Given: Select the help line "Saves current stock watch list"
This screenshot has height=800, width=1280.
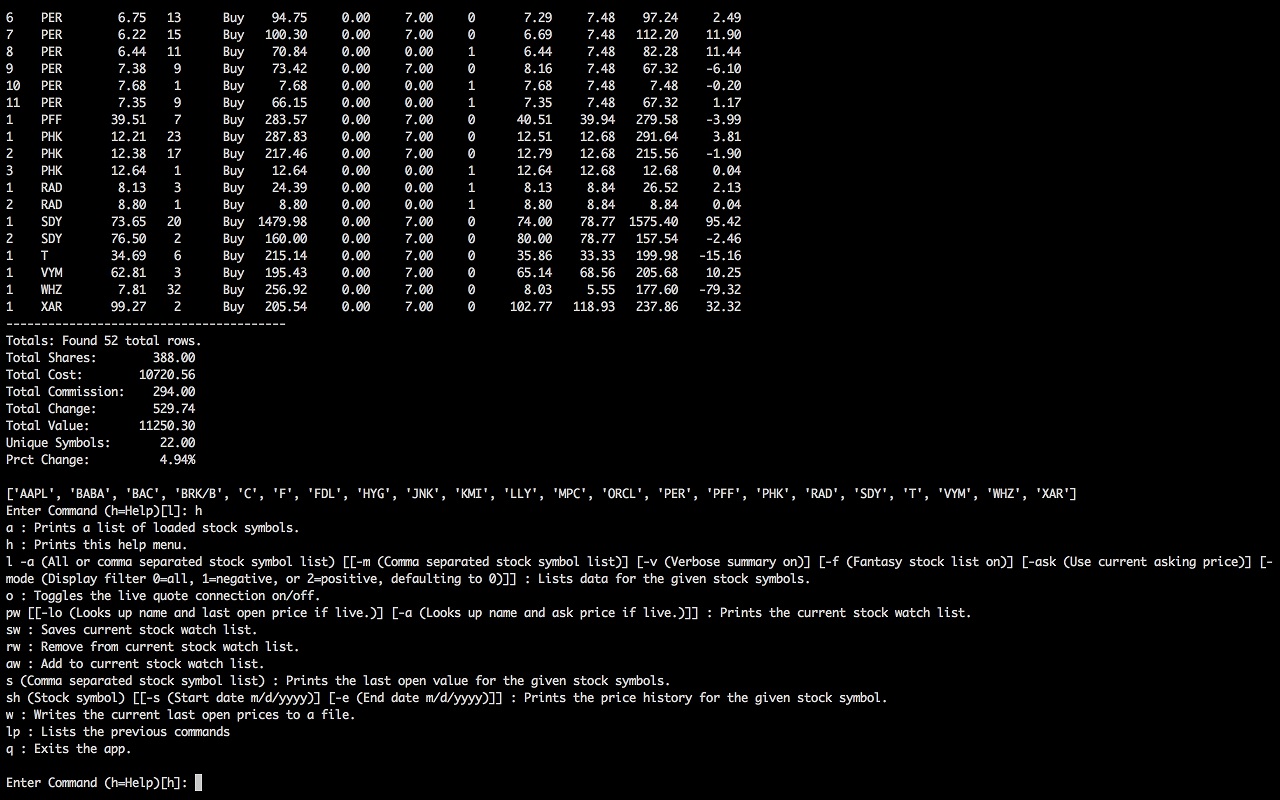Looking at the screenshot, I should [x=132, y=630].
